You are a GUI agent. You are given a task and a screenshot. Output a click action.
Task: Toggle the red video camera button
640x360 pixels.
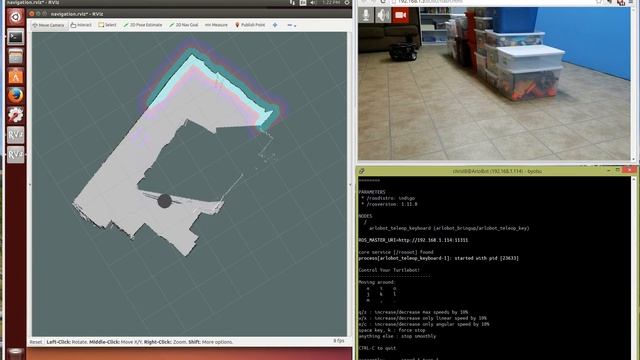(400, 16)
